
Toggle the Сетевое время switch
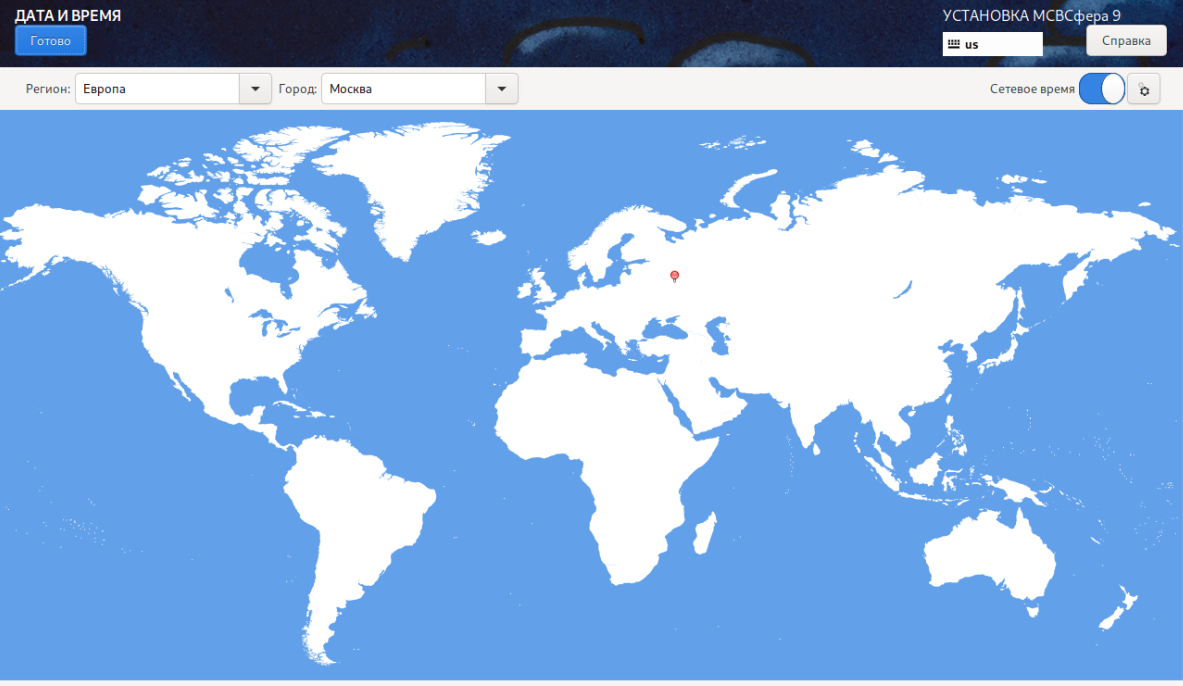pyautogui.click(x=1101, y=89)
